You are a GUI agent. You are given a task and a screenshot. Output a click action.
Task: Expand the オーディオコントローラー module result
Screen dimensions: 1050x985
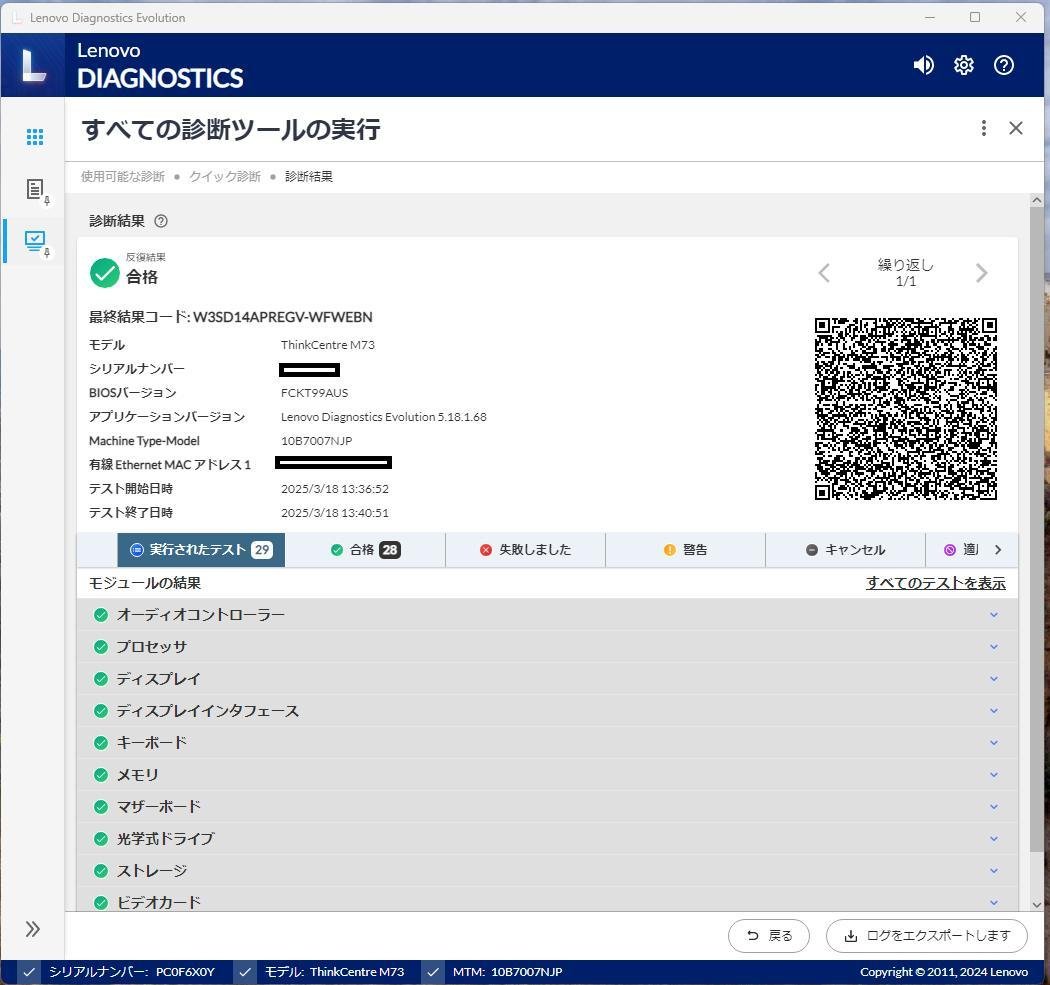tap(993, 615)
